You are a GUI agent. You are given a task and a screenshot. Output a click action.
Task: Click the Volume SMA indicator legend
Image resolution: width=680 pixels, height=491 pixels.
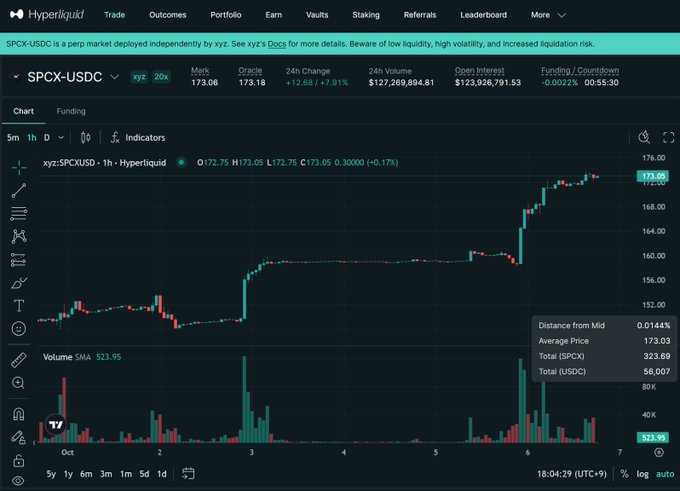(x=82, y=357)
